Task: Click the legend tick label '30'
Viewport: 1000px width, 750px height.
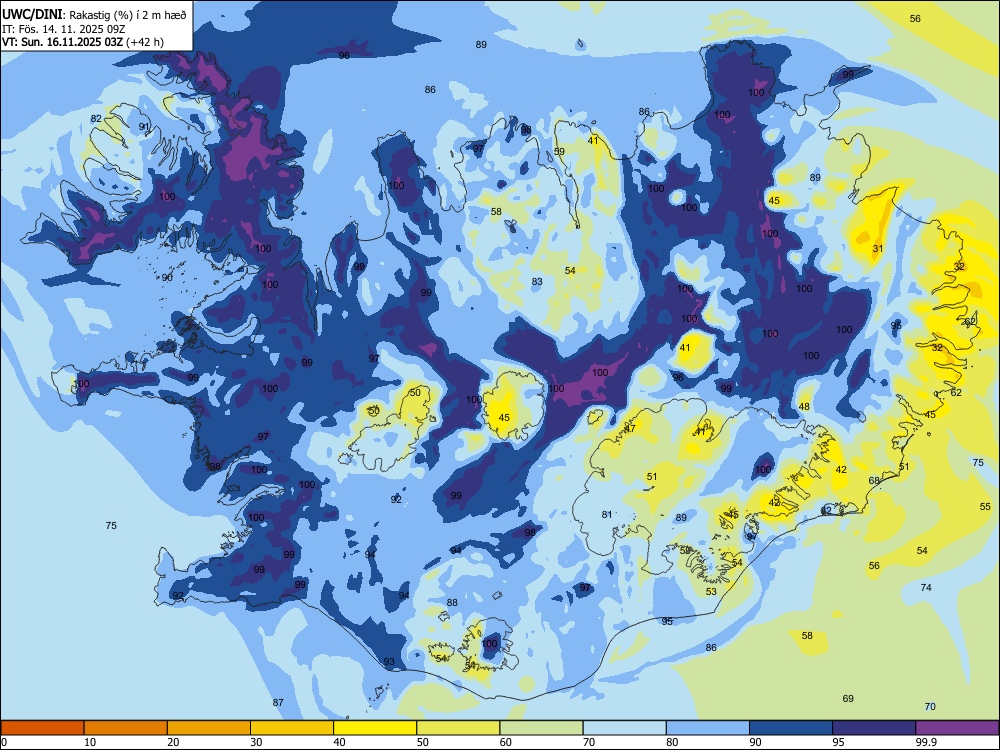Action: (256, 742)
